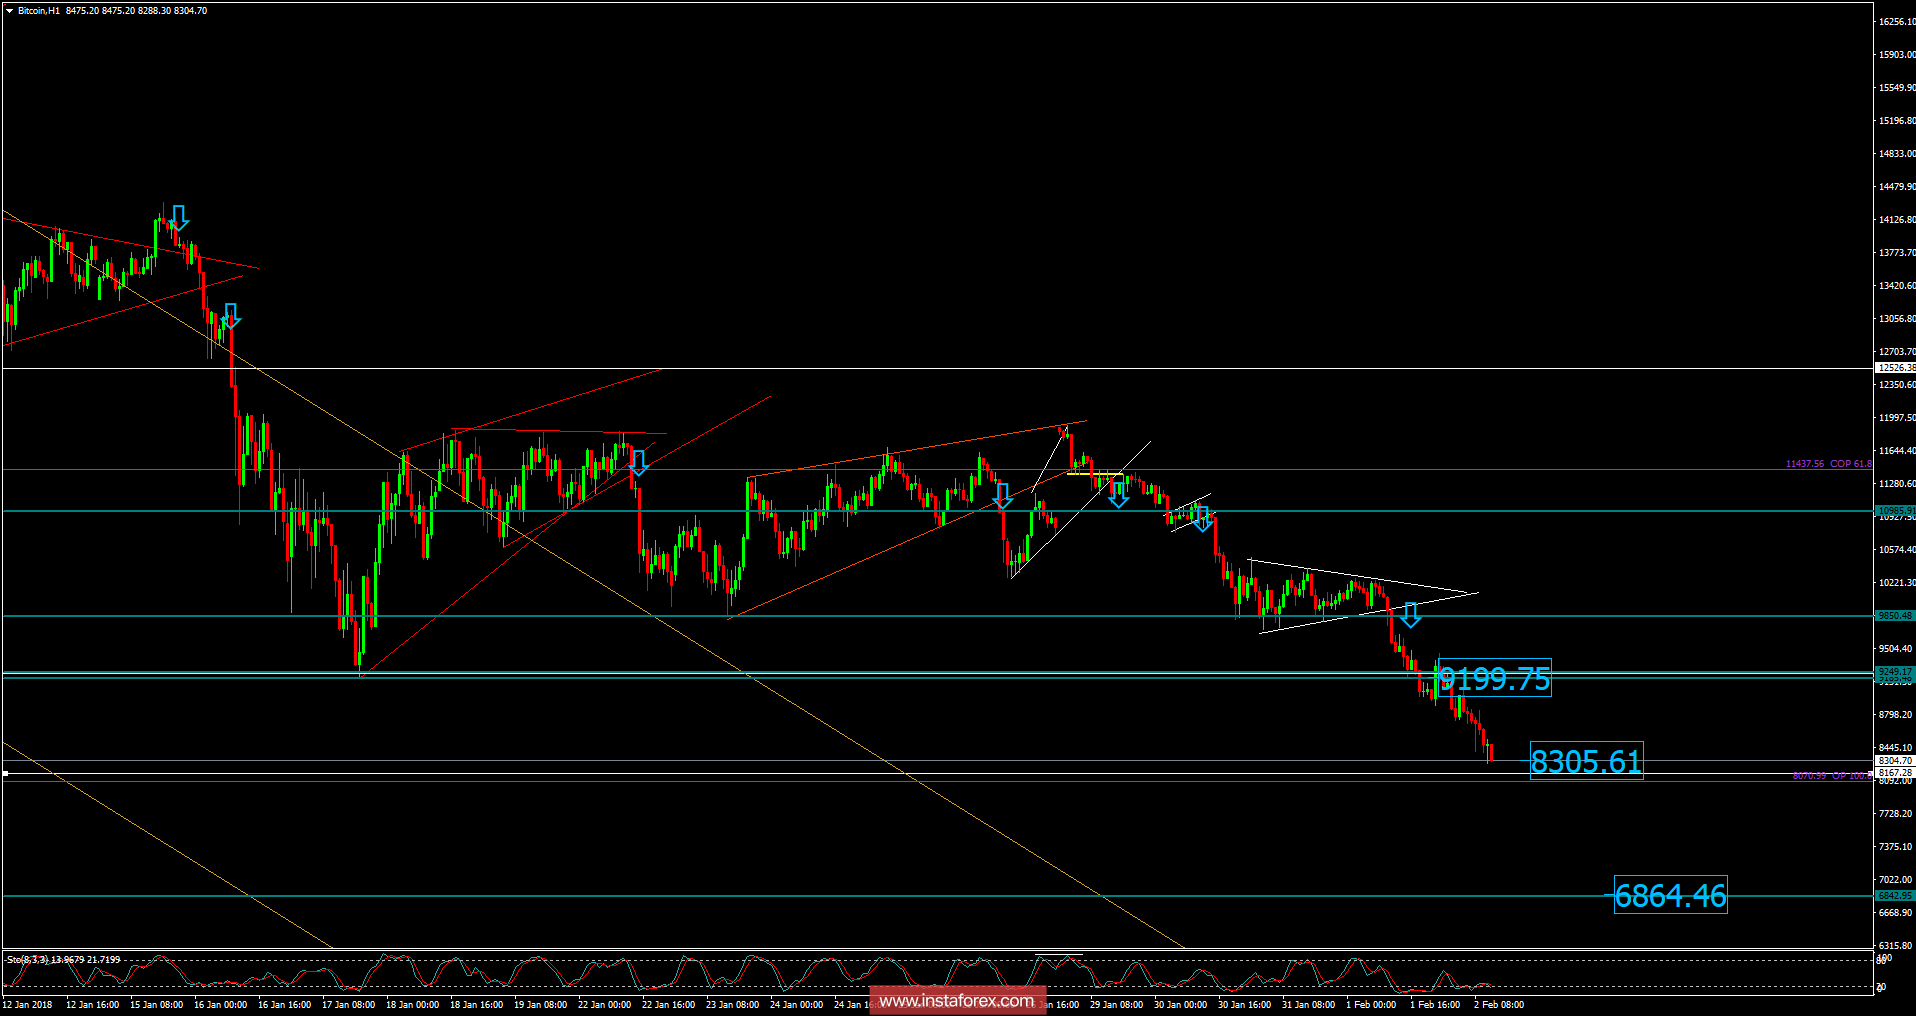Open the www.instaforex.com watermark link
1916x1016 pixels.
click(957, 1001)
